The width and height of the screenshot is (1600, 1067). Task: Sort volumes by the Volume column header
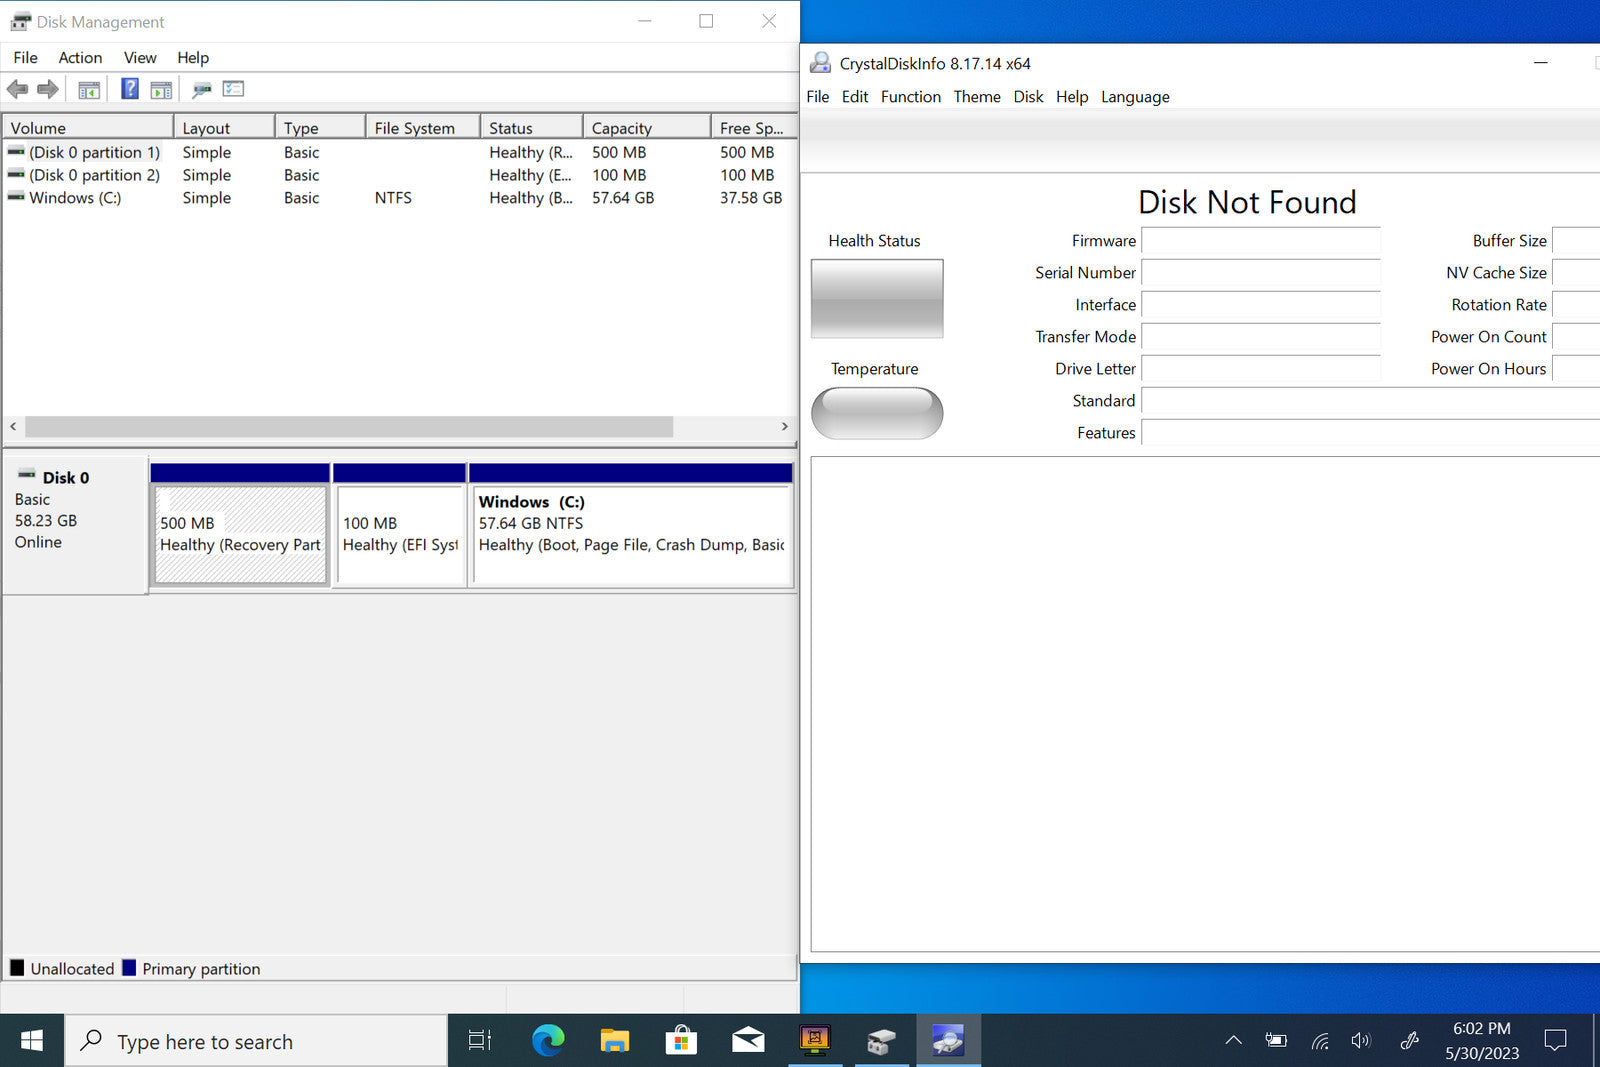pos(88,127)
